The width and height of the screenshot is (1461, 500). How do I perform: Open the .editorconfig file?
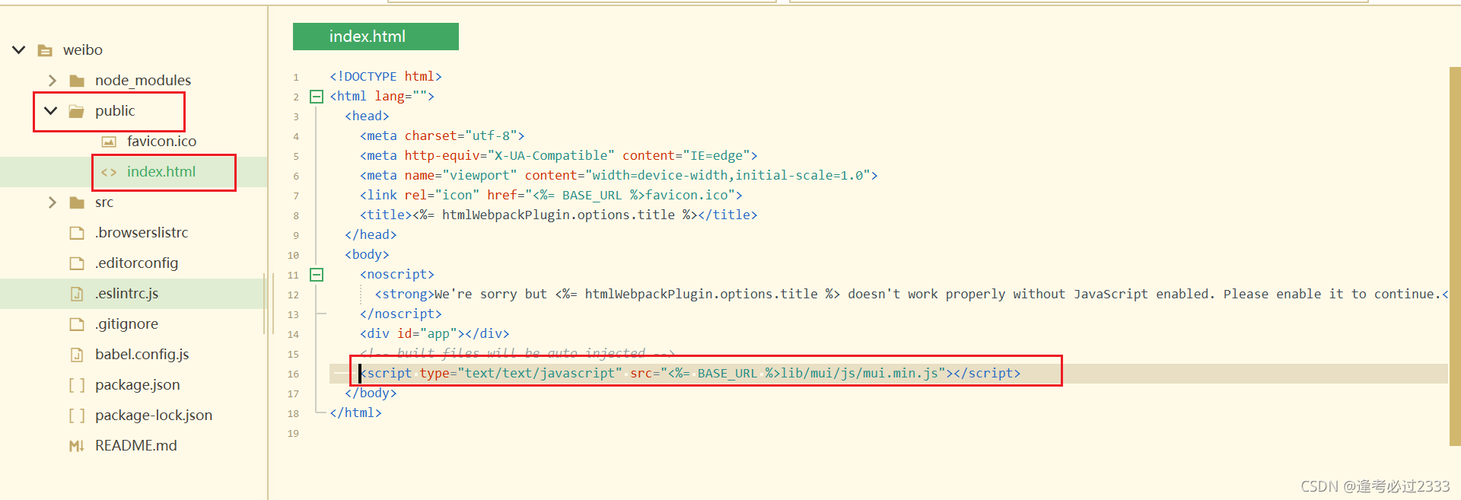tap(136, 263)
